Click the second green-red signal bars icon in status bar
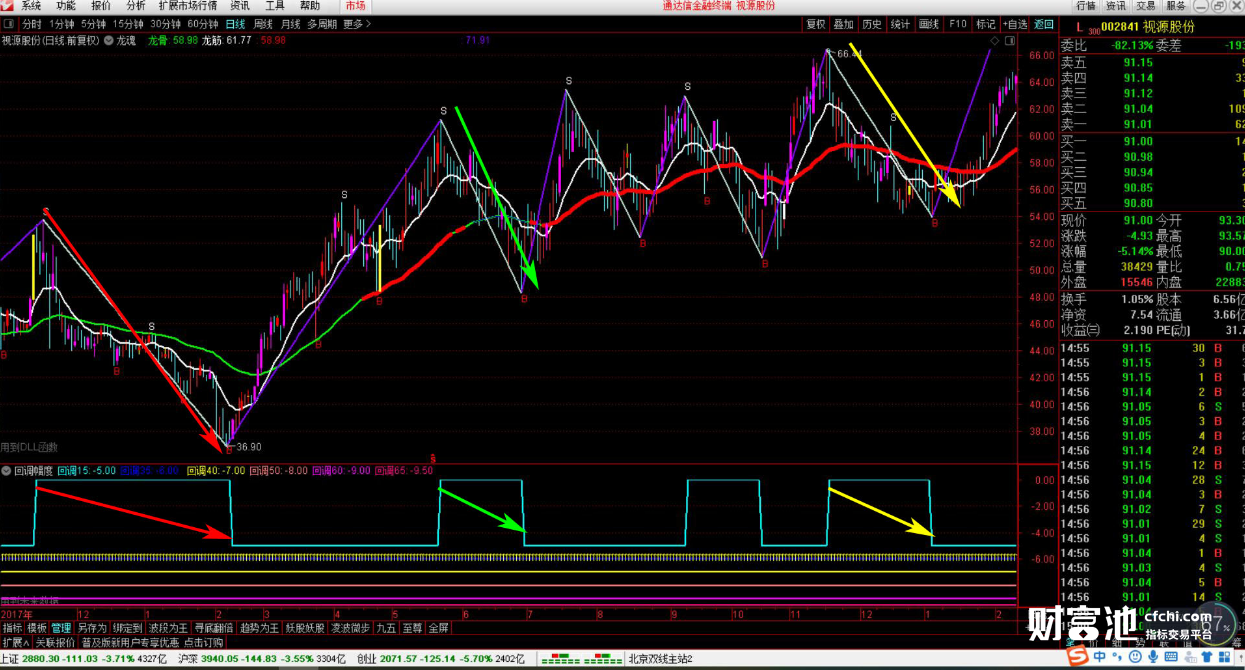The height and width of the screenshot is (670, 1245). [603, 659]
